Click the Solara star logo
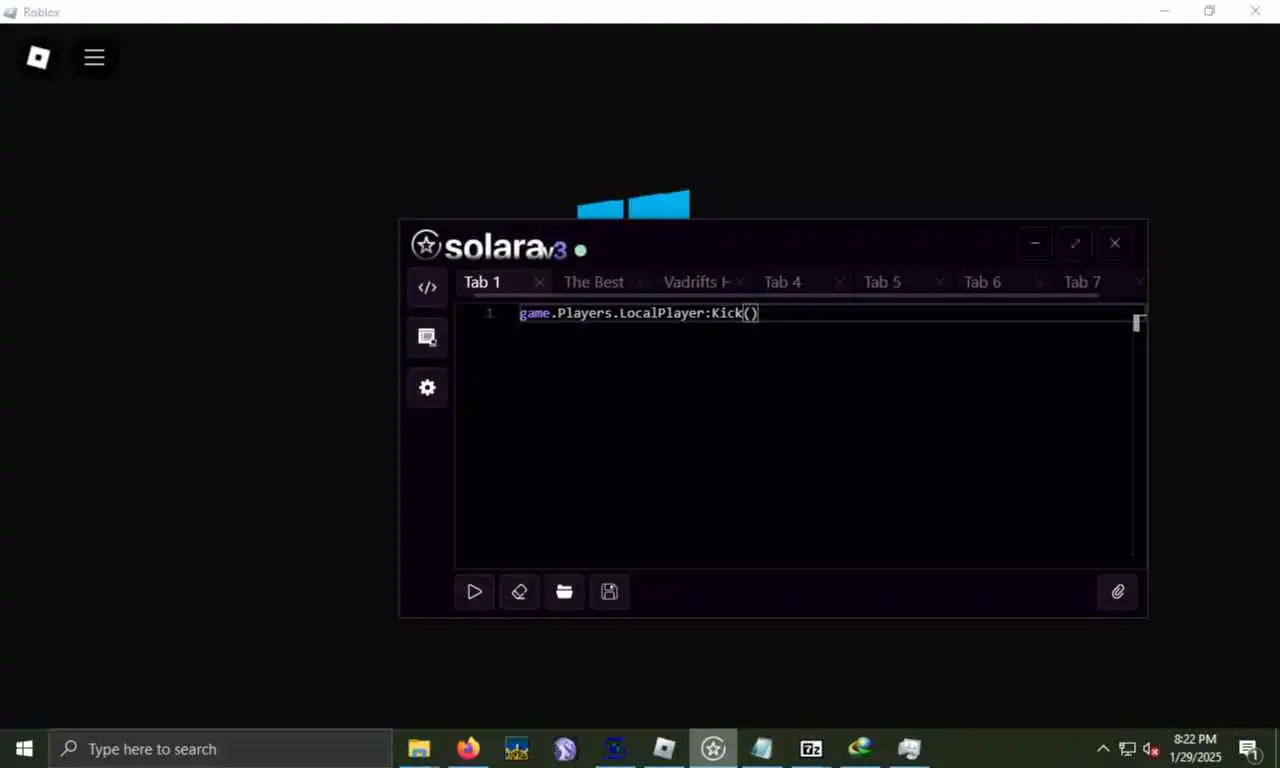Viewport: 1280px width, 768px height. (x=426, y=245)
